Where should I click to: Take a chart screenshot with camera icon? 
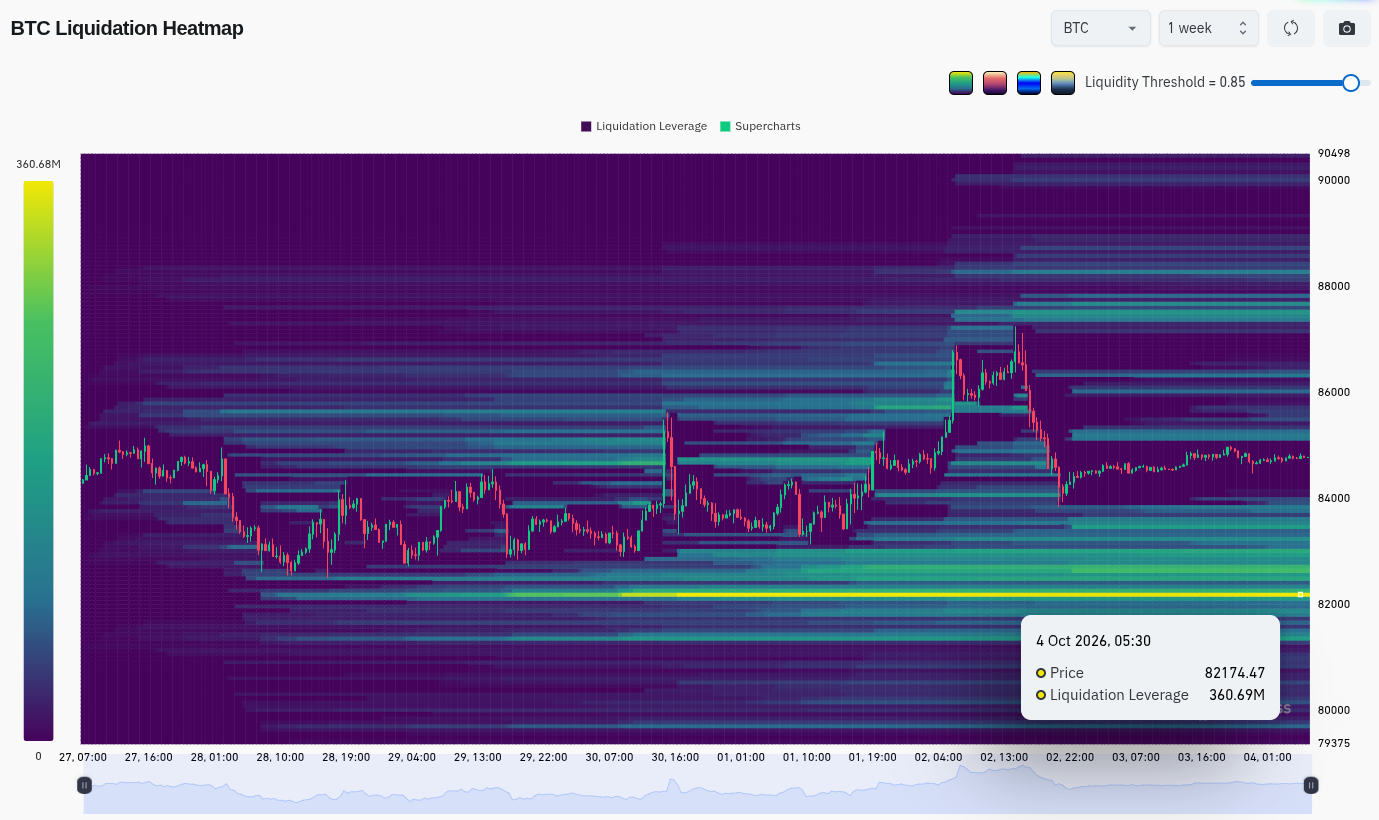pyautogui.click(x=1347, y=28)
